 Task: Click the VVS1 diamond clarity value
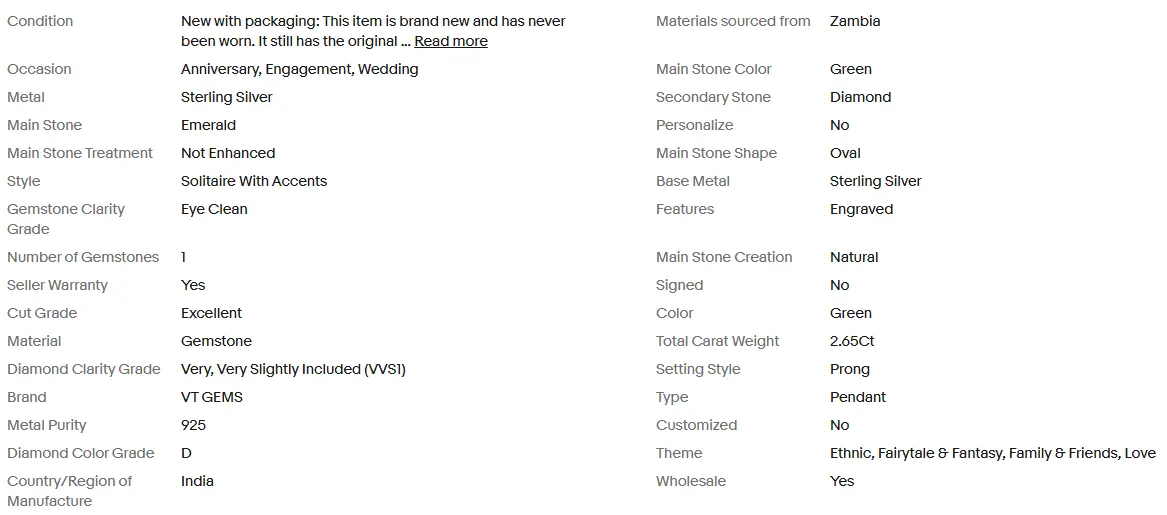point(293,369)
